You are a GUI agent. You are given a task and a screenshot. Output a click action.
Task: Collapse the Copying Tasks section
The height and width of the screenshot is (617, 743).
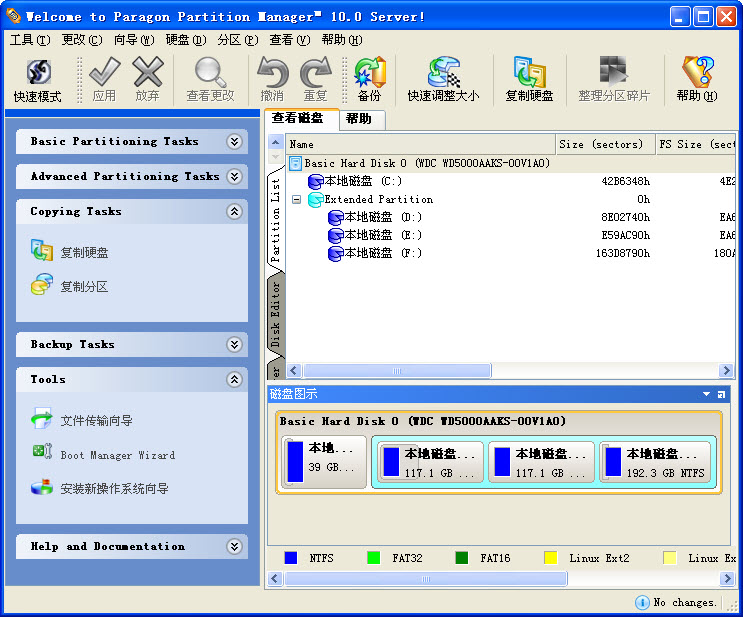(x=234, y=212)
